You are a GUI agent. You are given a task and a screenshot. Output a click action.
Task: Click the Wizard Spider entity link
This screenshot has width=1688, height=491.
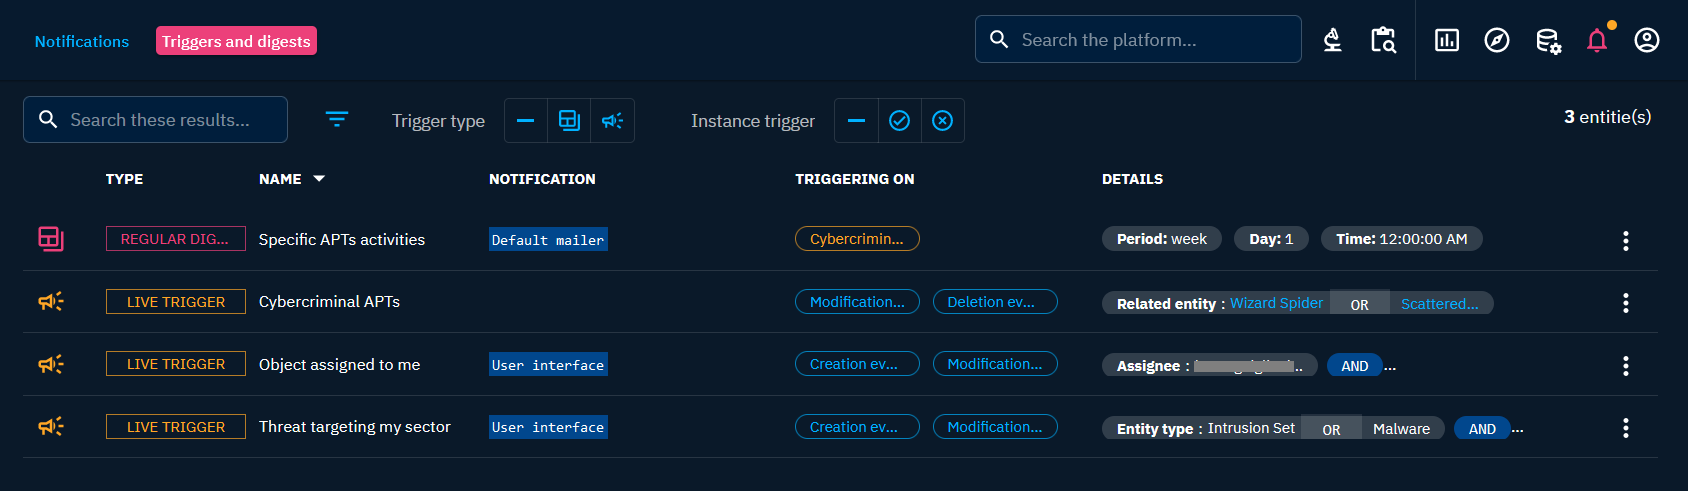coord(1276,303)
